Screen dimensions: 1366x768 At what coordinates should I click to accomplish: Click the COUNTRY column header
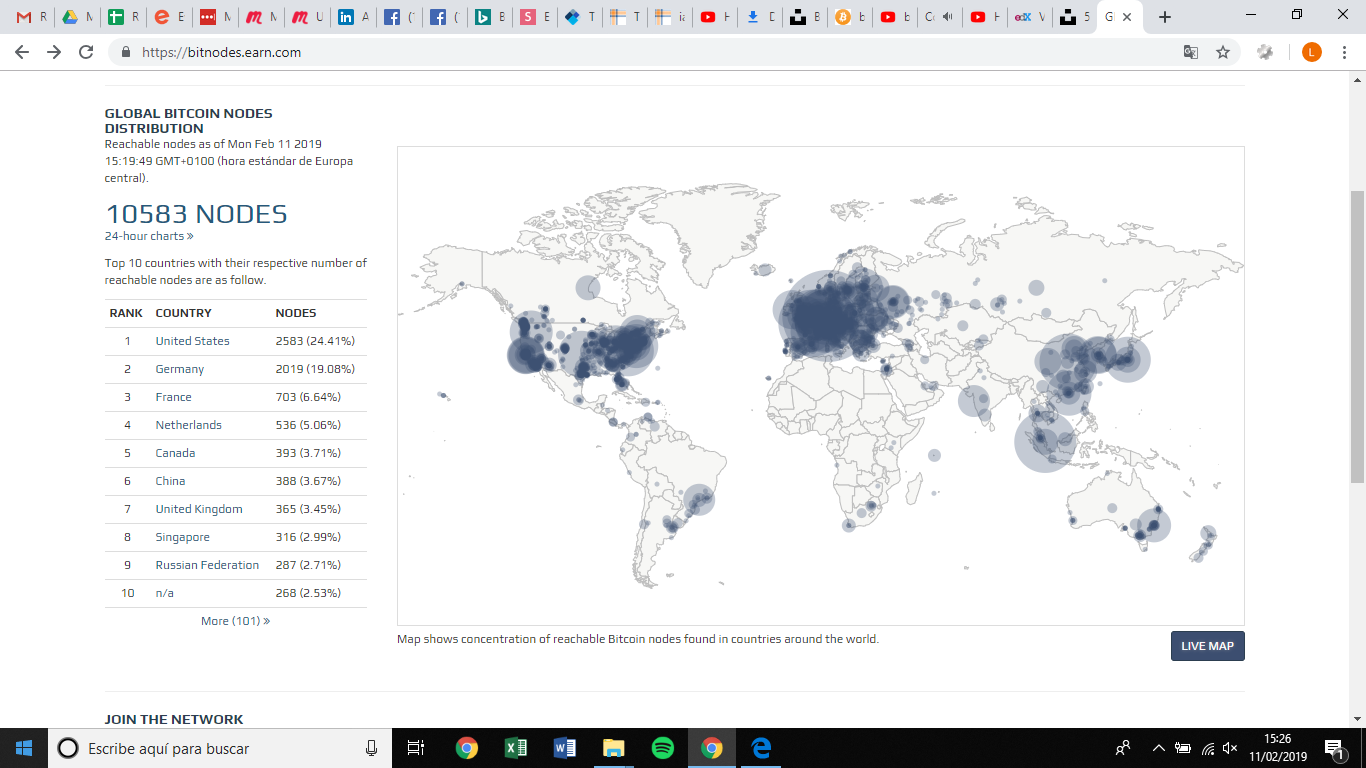pos(184,313)
